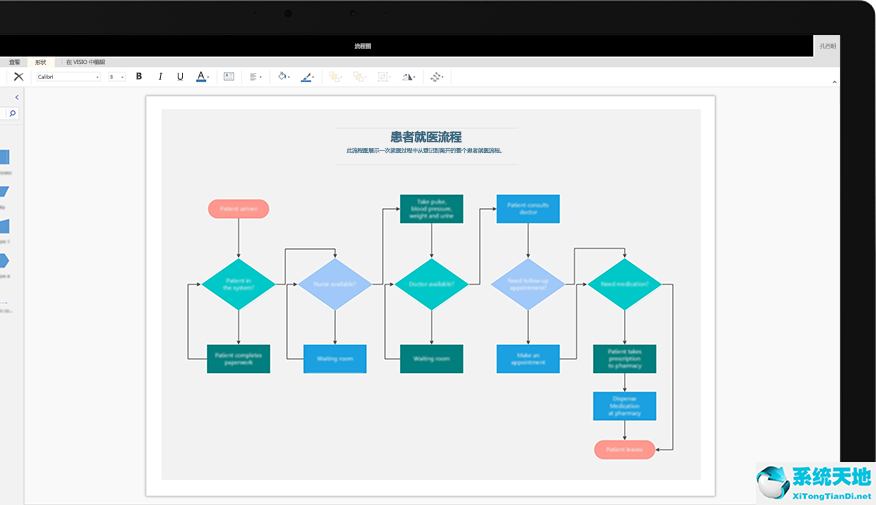The image size is (876, 505).
Task: Select the hexagon preparation shape in stencil
Action: coord(3,260)
